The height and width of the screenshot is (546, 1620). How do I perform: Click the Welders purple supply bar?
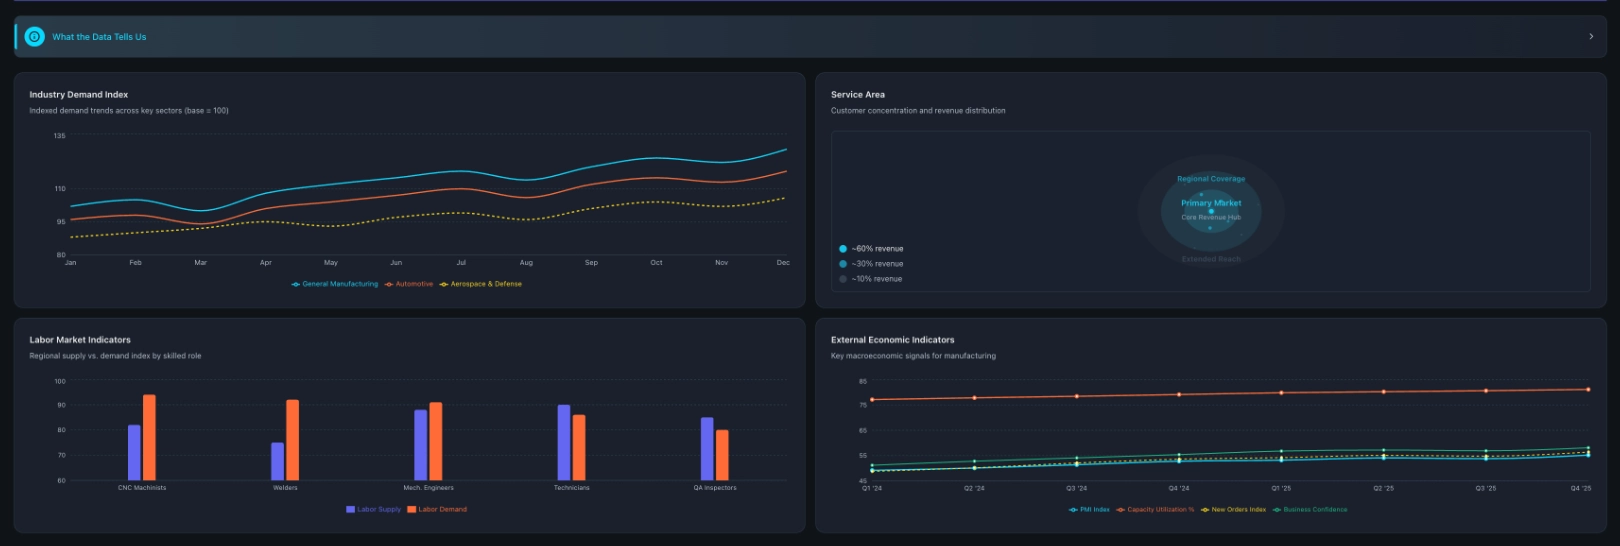tap(277, 461)
